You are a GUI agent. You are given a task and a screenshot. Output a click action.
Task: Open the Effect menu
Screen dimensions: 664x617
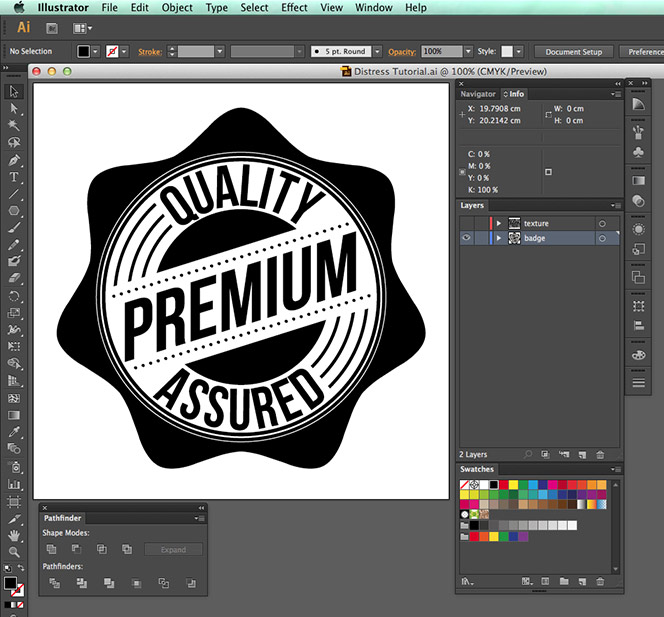point(294,8)
